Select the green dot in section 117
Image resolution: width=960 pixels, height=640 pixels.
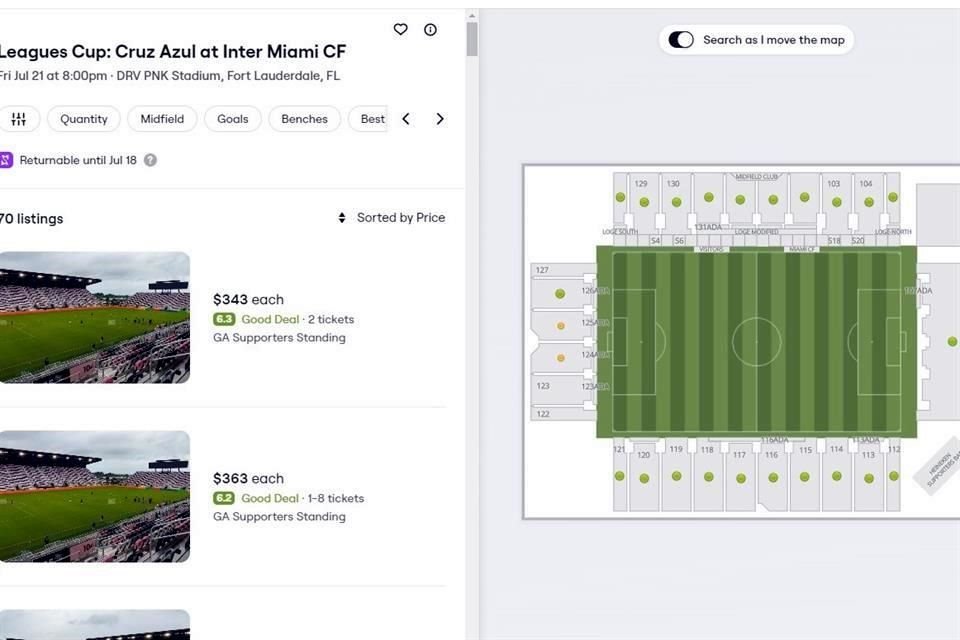pos(741,478)
